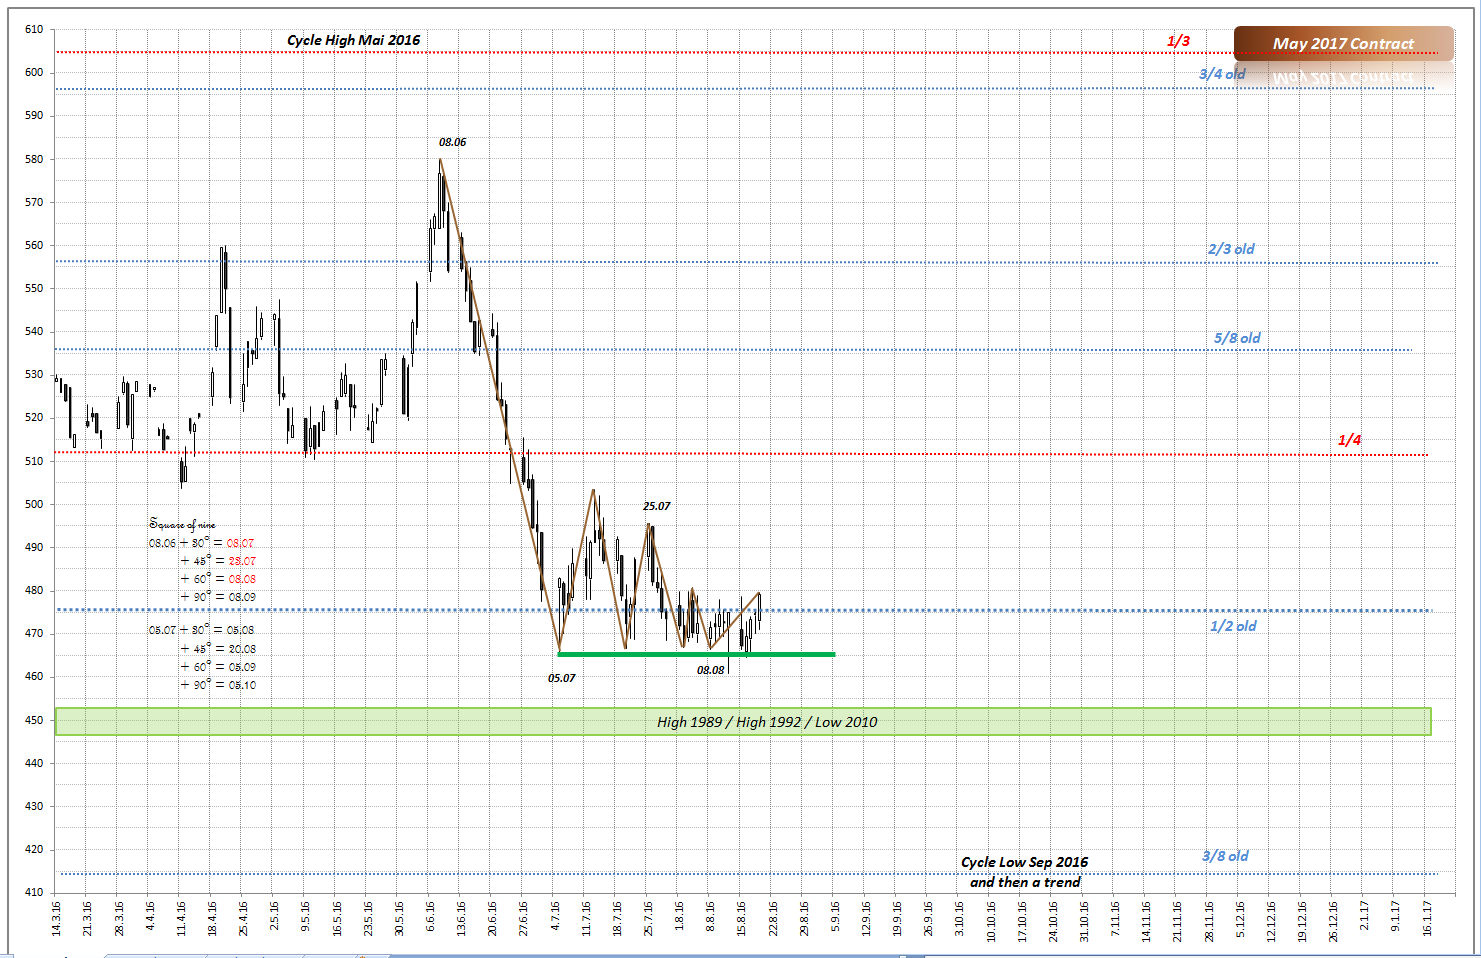Select the Square of nine heading text

click(182, 524)
